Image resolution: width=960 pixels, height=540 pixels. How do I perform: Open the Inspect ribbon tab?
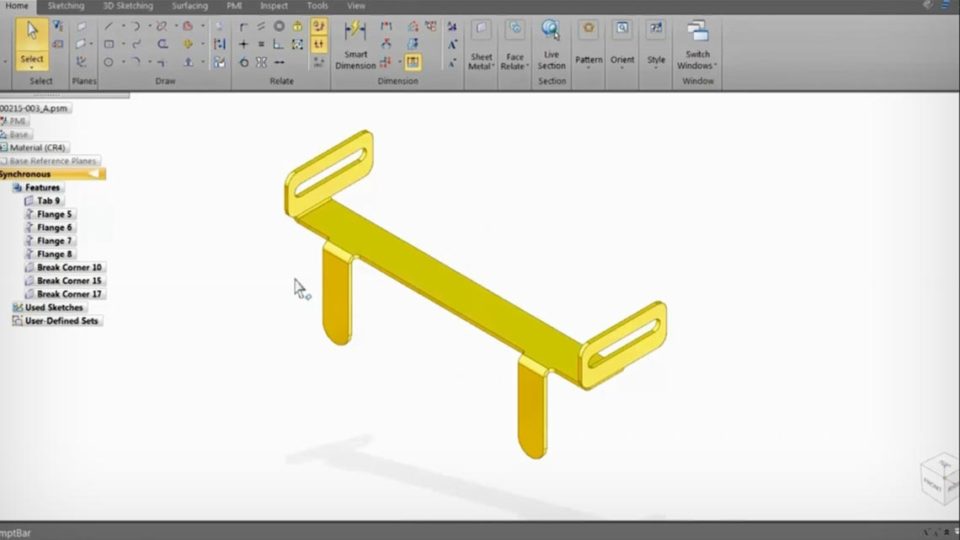pos(274,6)
